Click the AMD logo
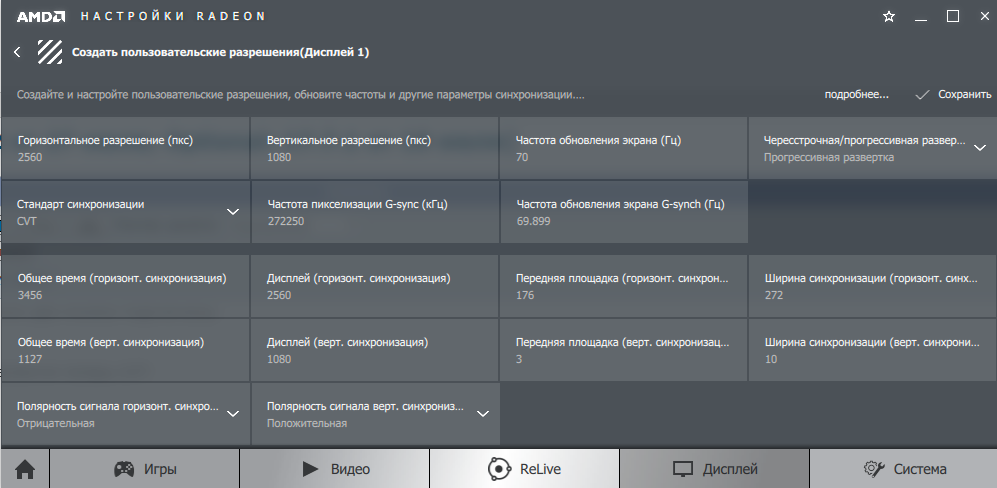997x488 pixels. (x=41, y=17)
